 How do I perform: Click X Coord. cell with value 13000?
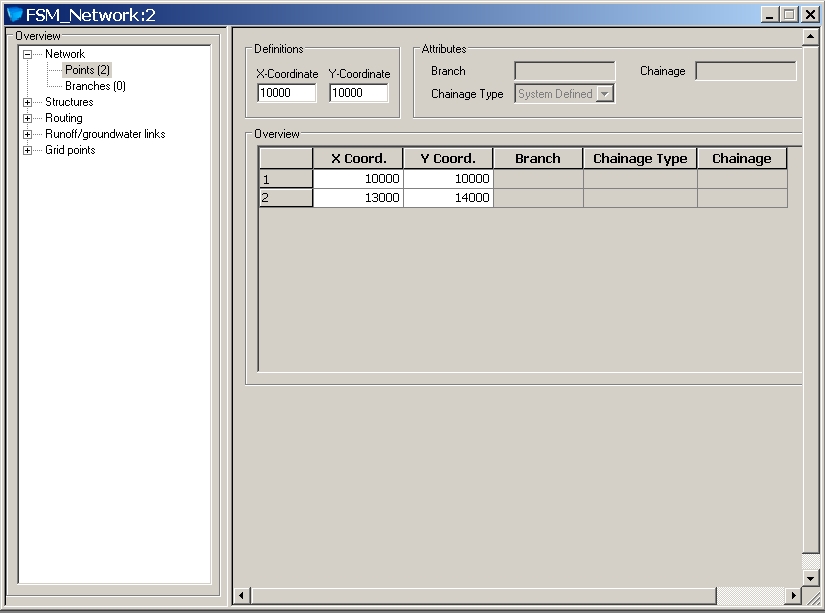(358, 198)
